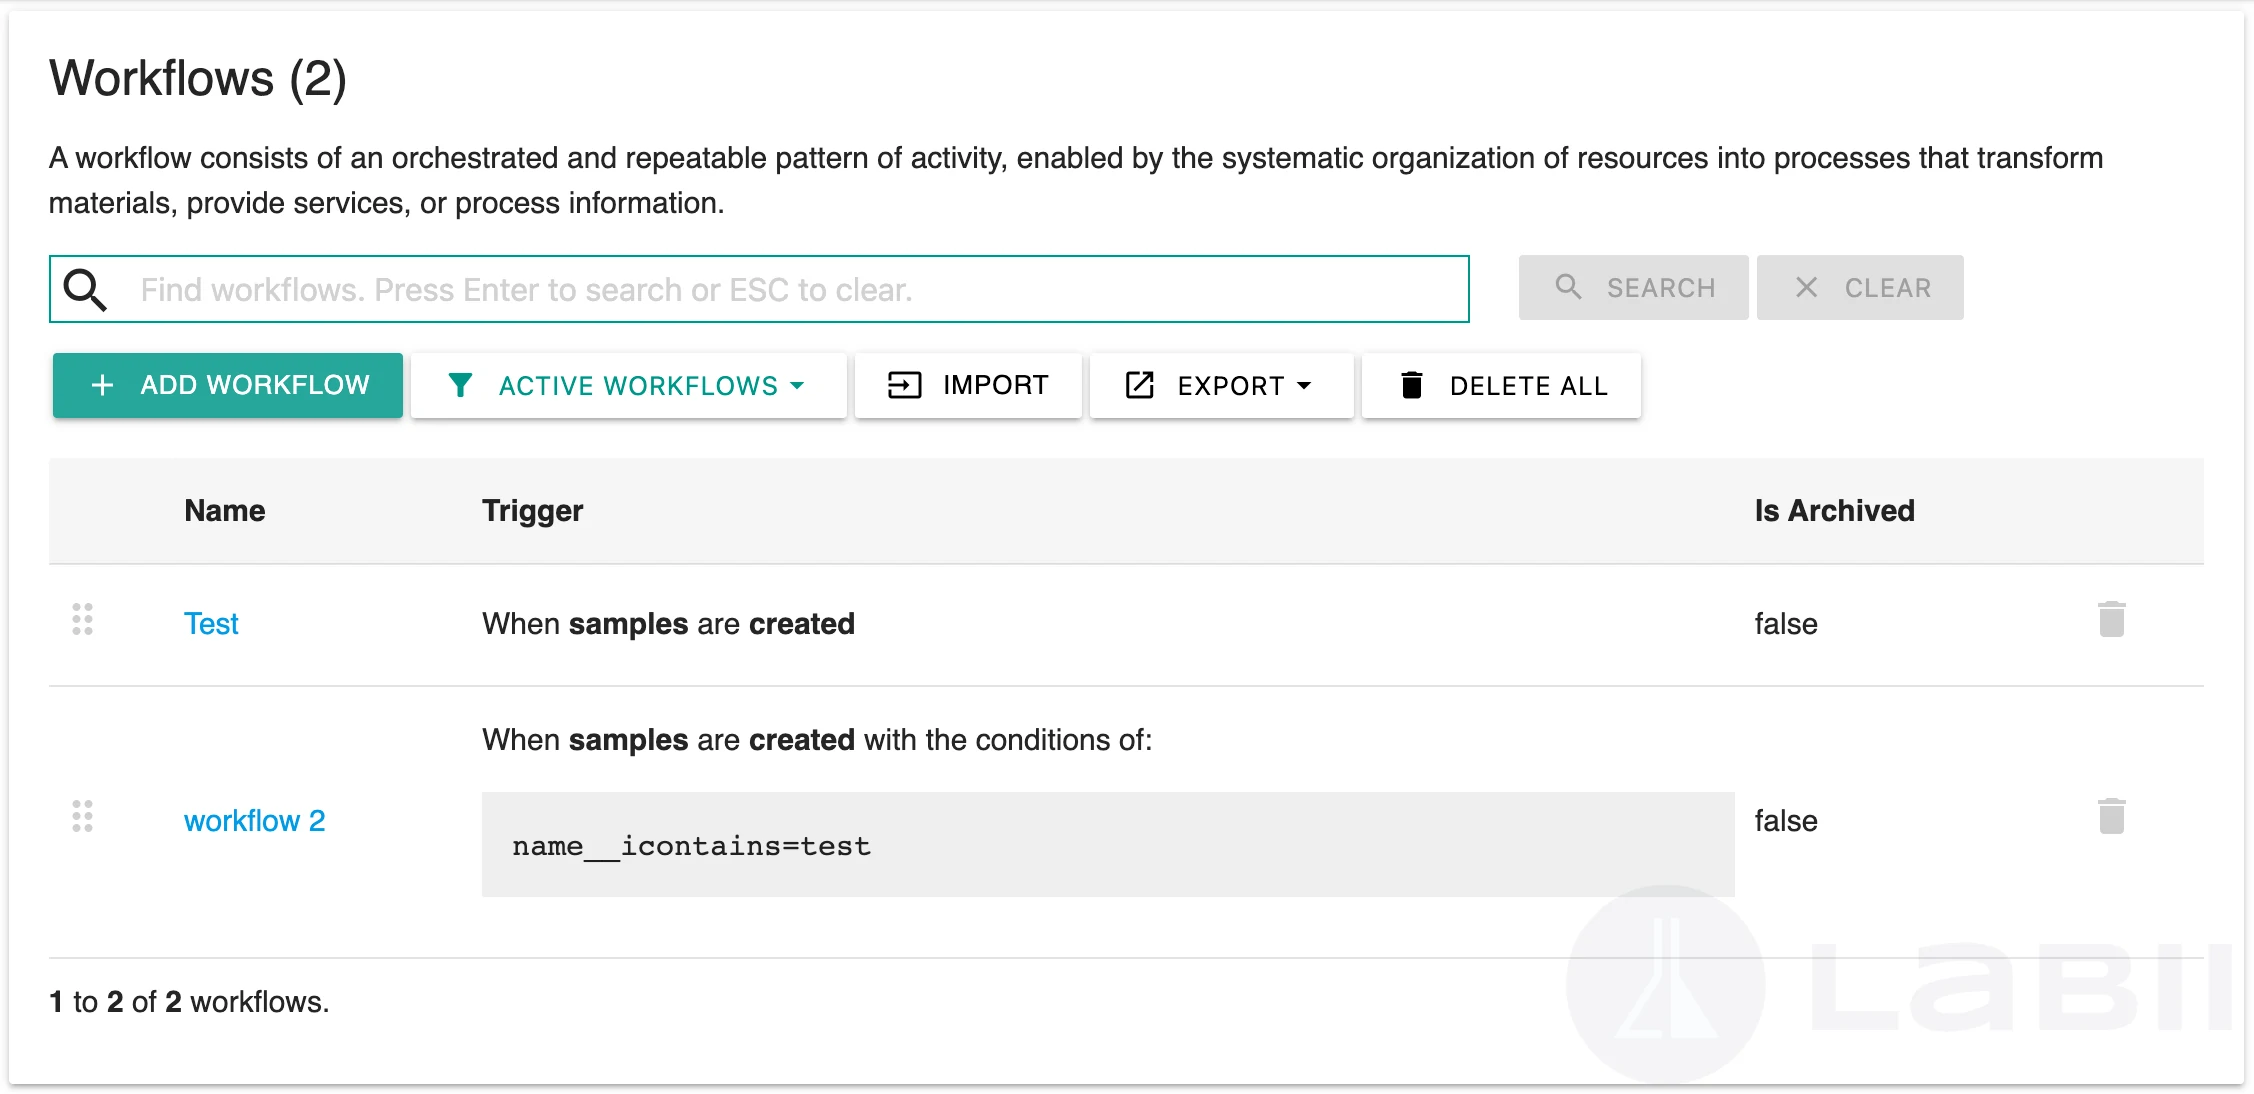Grab the drag handle for Test row
Viewport: 2254px width, 1094px height.
[83, 620]
